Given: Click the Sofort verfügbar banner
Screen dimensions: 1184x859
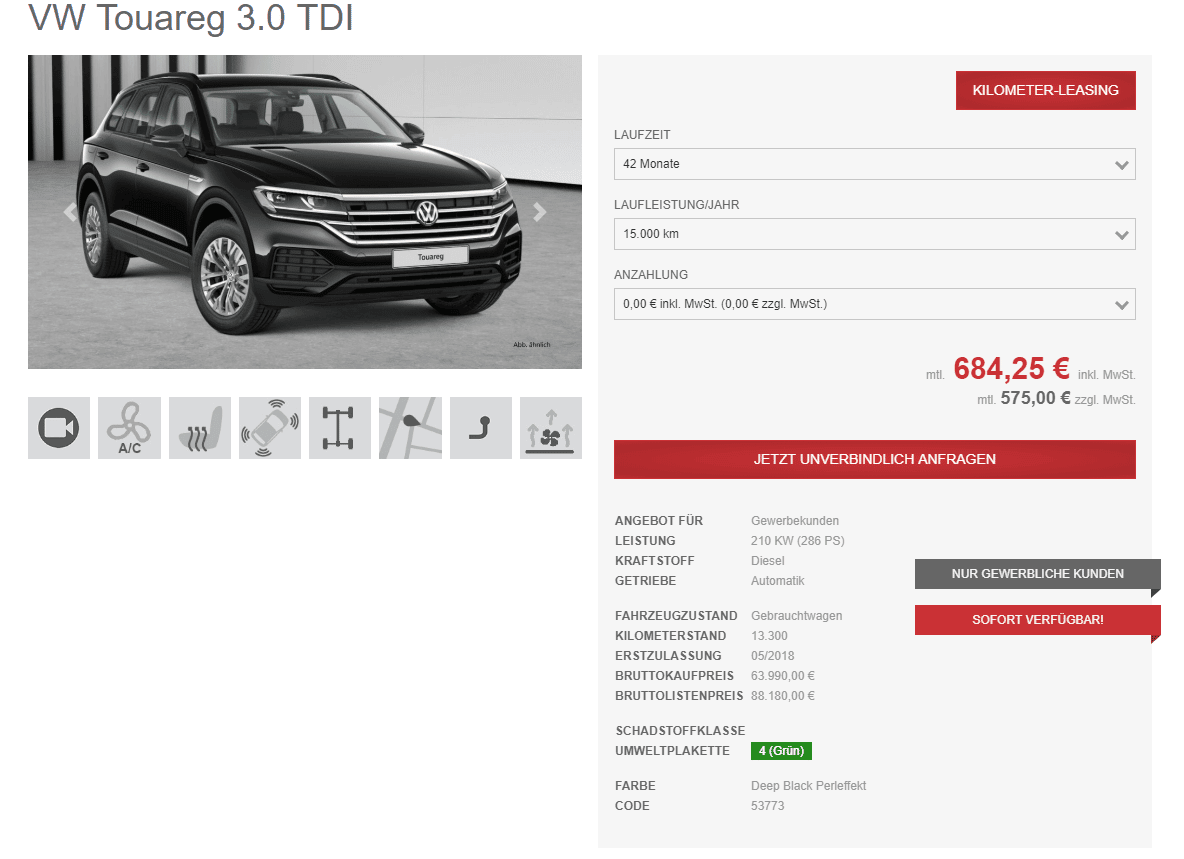Looking at the screenshot, I should (x=1038, y=620).
